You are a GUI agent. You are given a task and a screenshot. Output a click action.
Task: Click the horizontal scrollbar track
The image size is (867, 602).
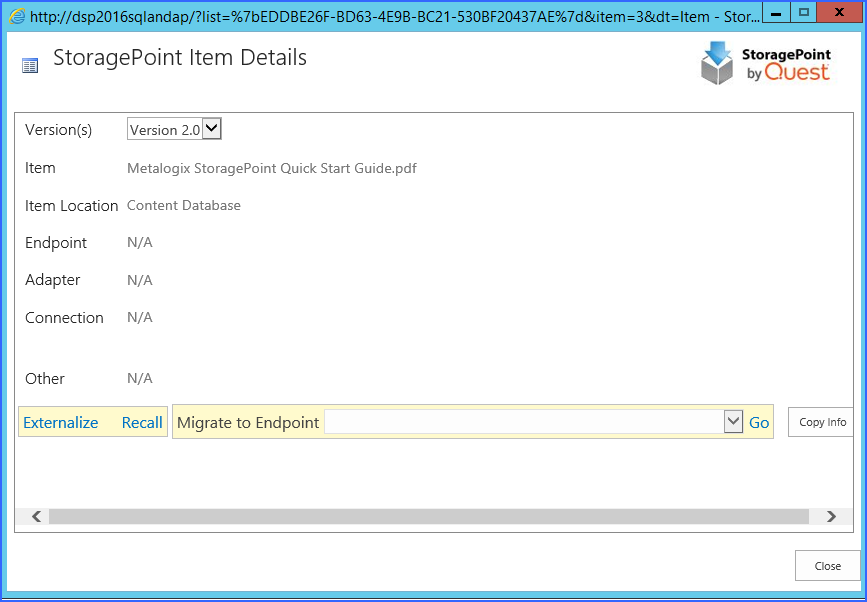(x=429, y=516)
